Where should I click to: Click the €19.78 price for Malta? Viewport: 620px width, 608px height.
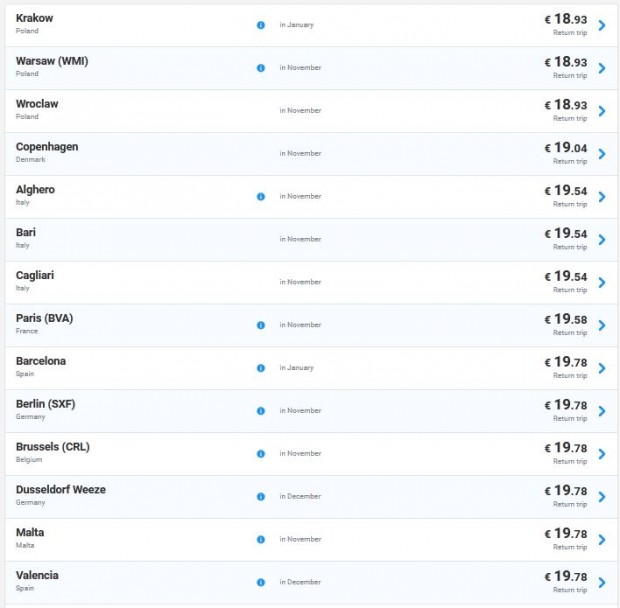(566, 533)
